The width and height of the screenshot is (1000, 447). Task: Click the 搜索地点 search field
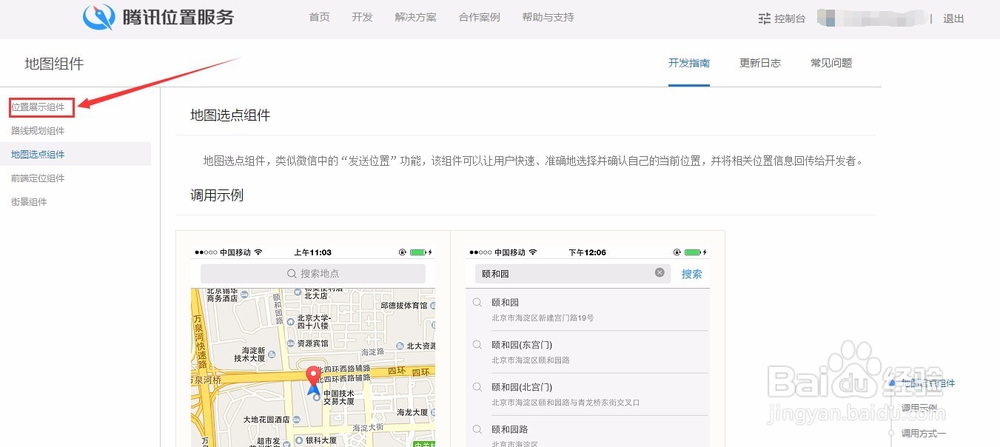click(x=312, y=274)
